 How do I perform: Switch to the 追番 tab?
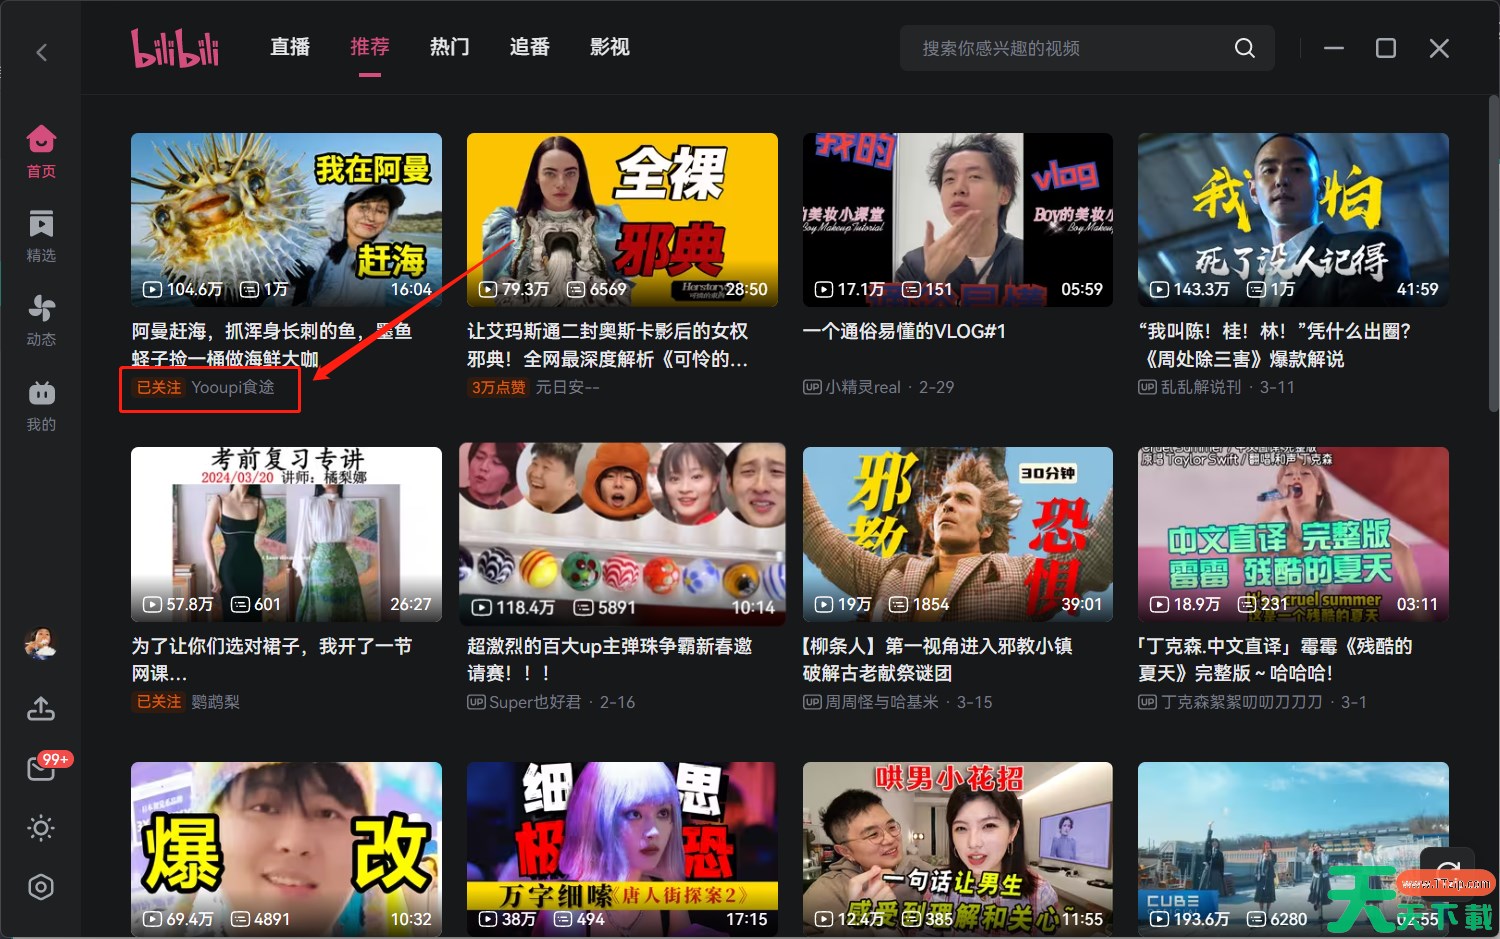(x=530, y=47)
